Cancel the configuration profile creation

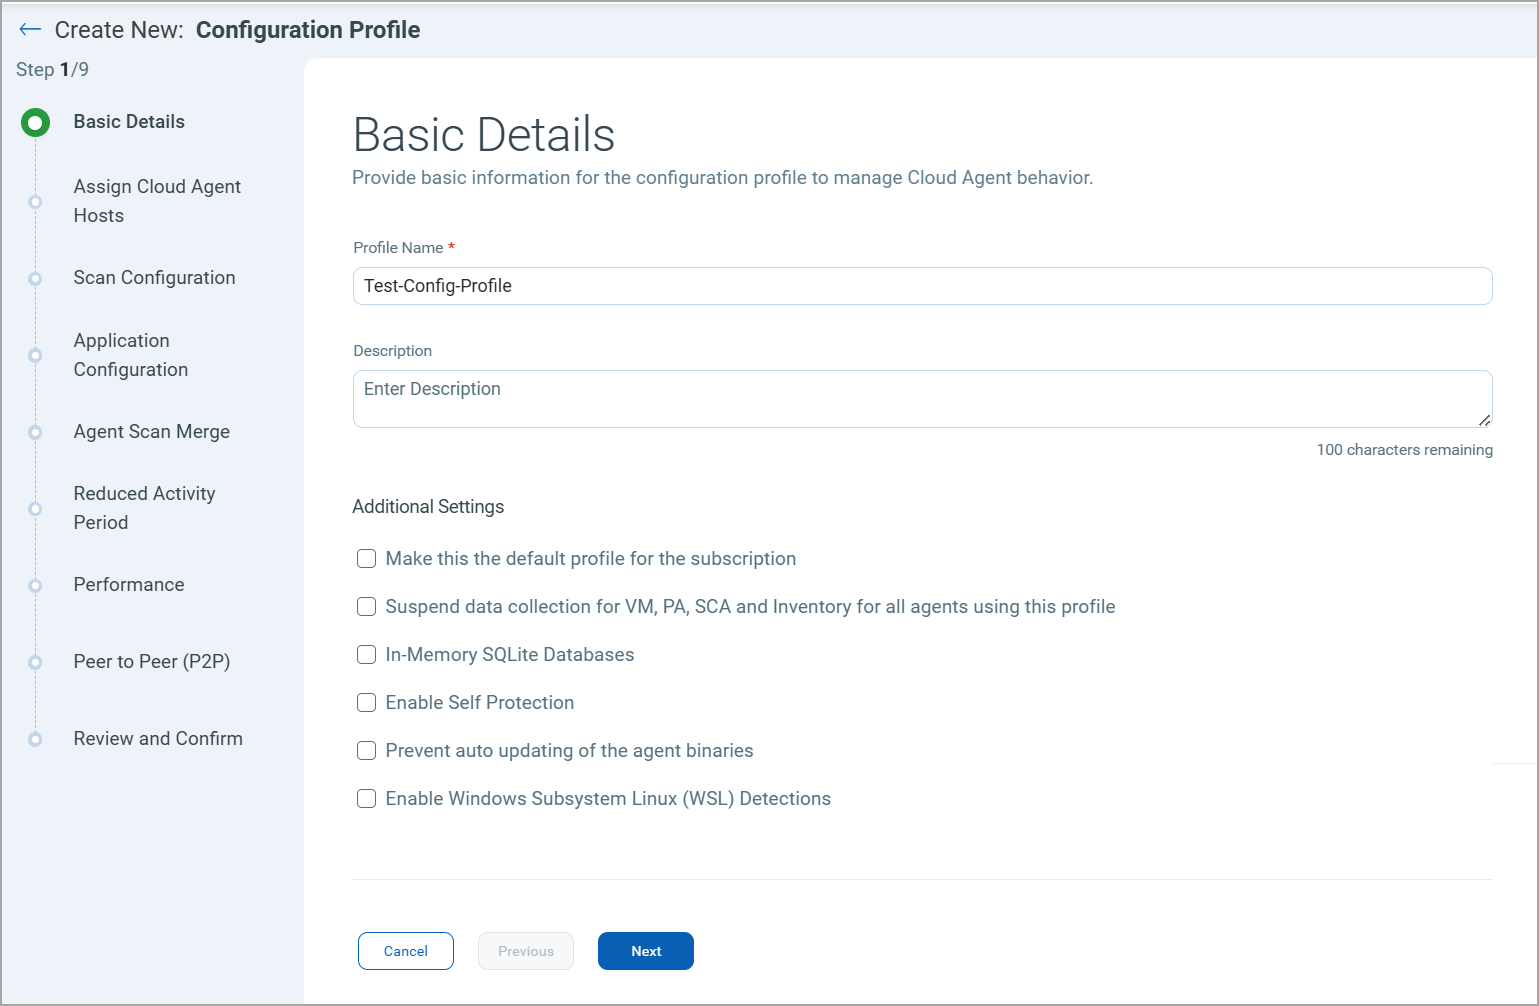pos(405,951)
